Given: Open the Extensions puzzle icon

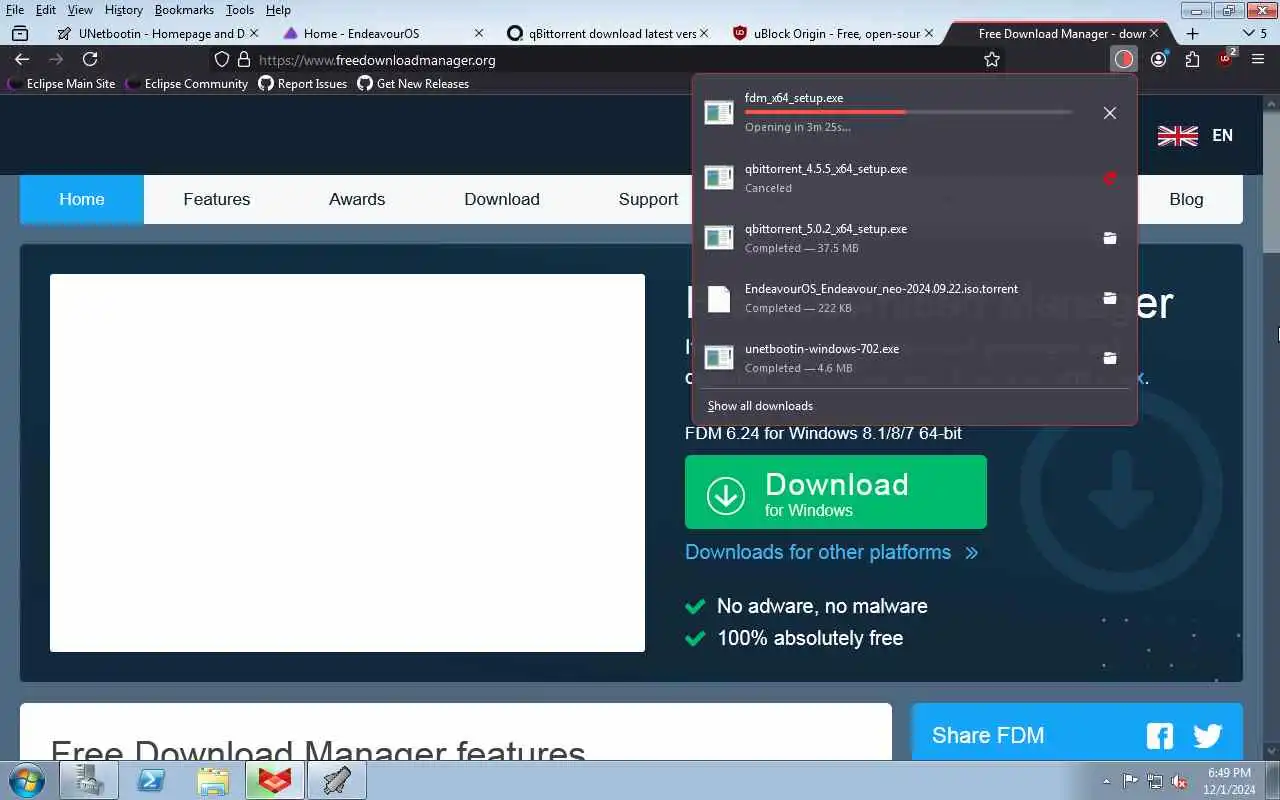Looking at the screenshot, I should click(1192, 59).
